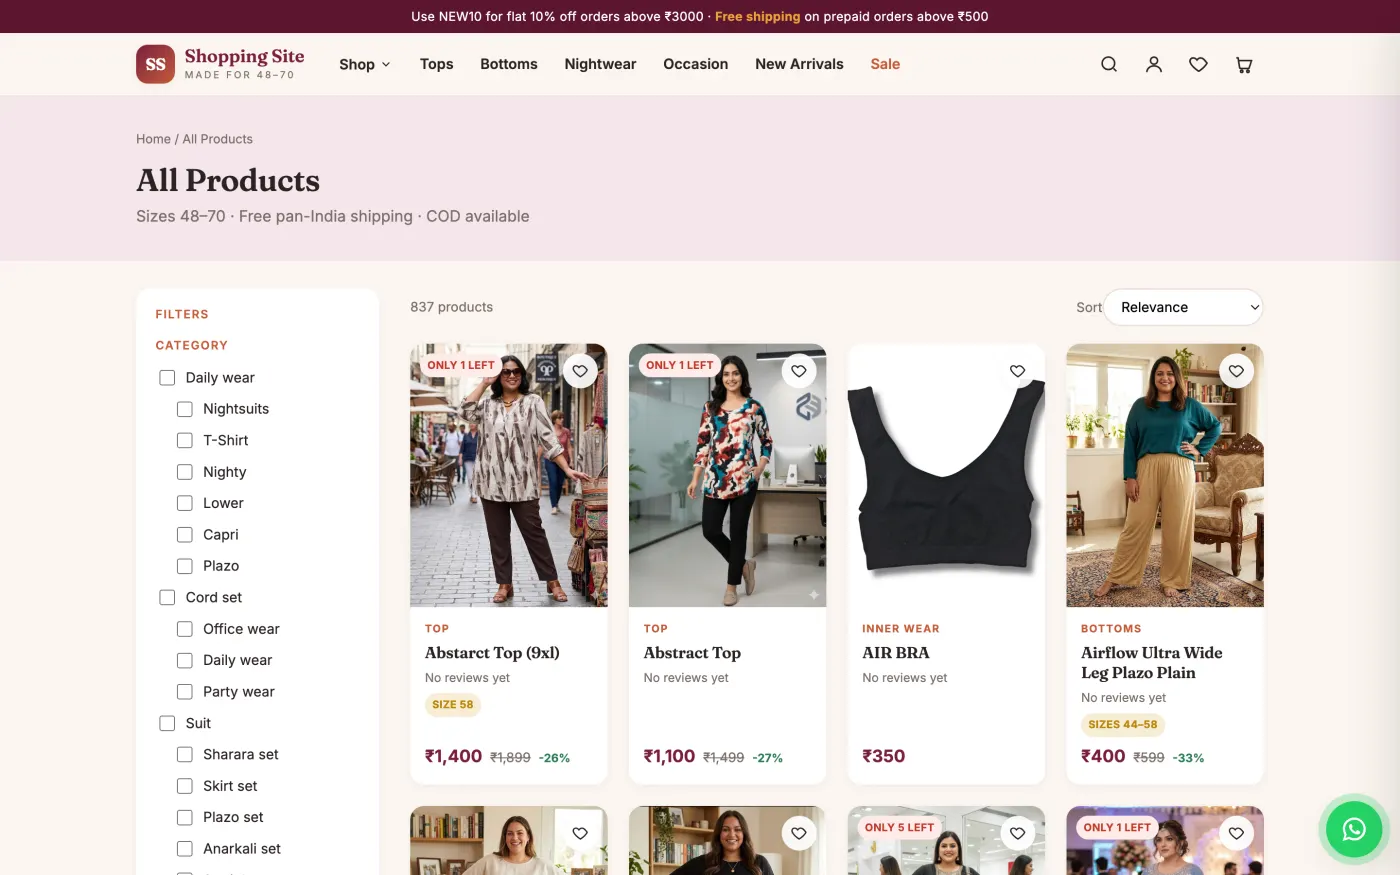This screenshot has height=875, width=1400.
Task: Click the INNER WEAR category label
Action: pos(901,629)
